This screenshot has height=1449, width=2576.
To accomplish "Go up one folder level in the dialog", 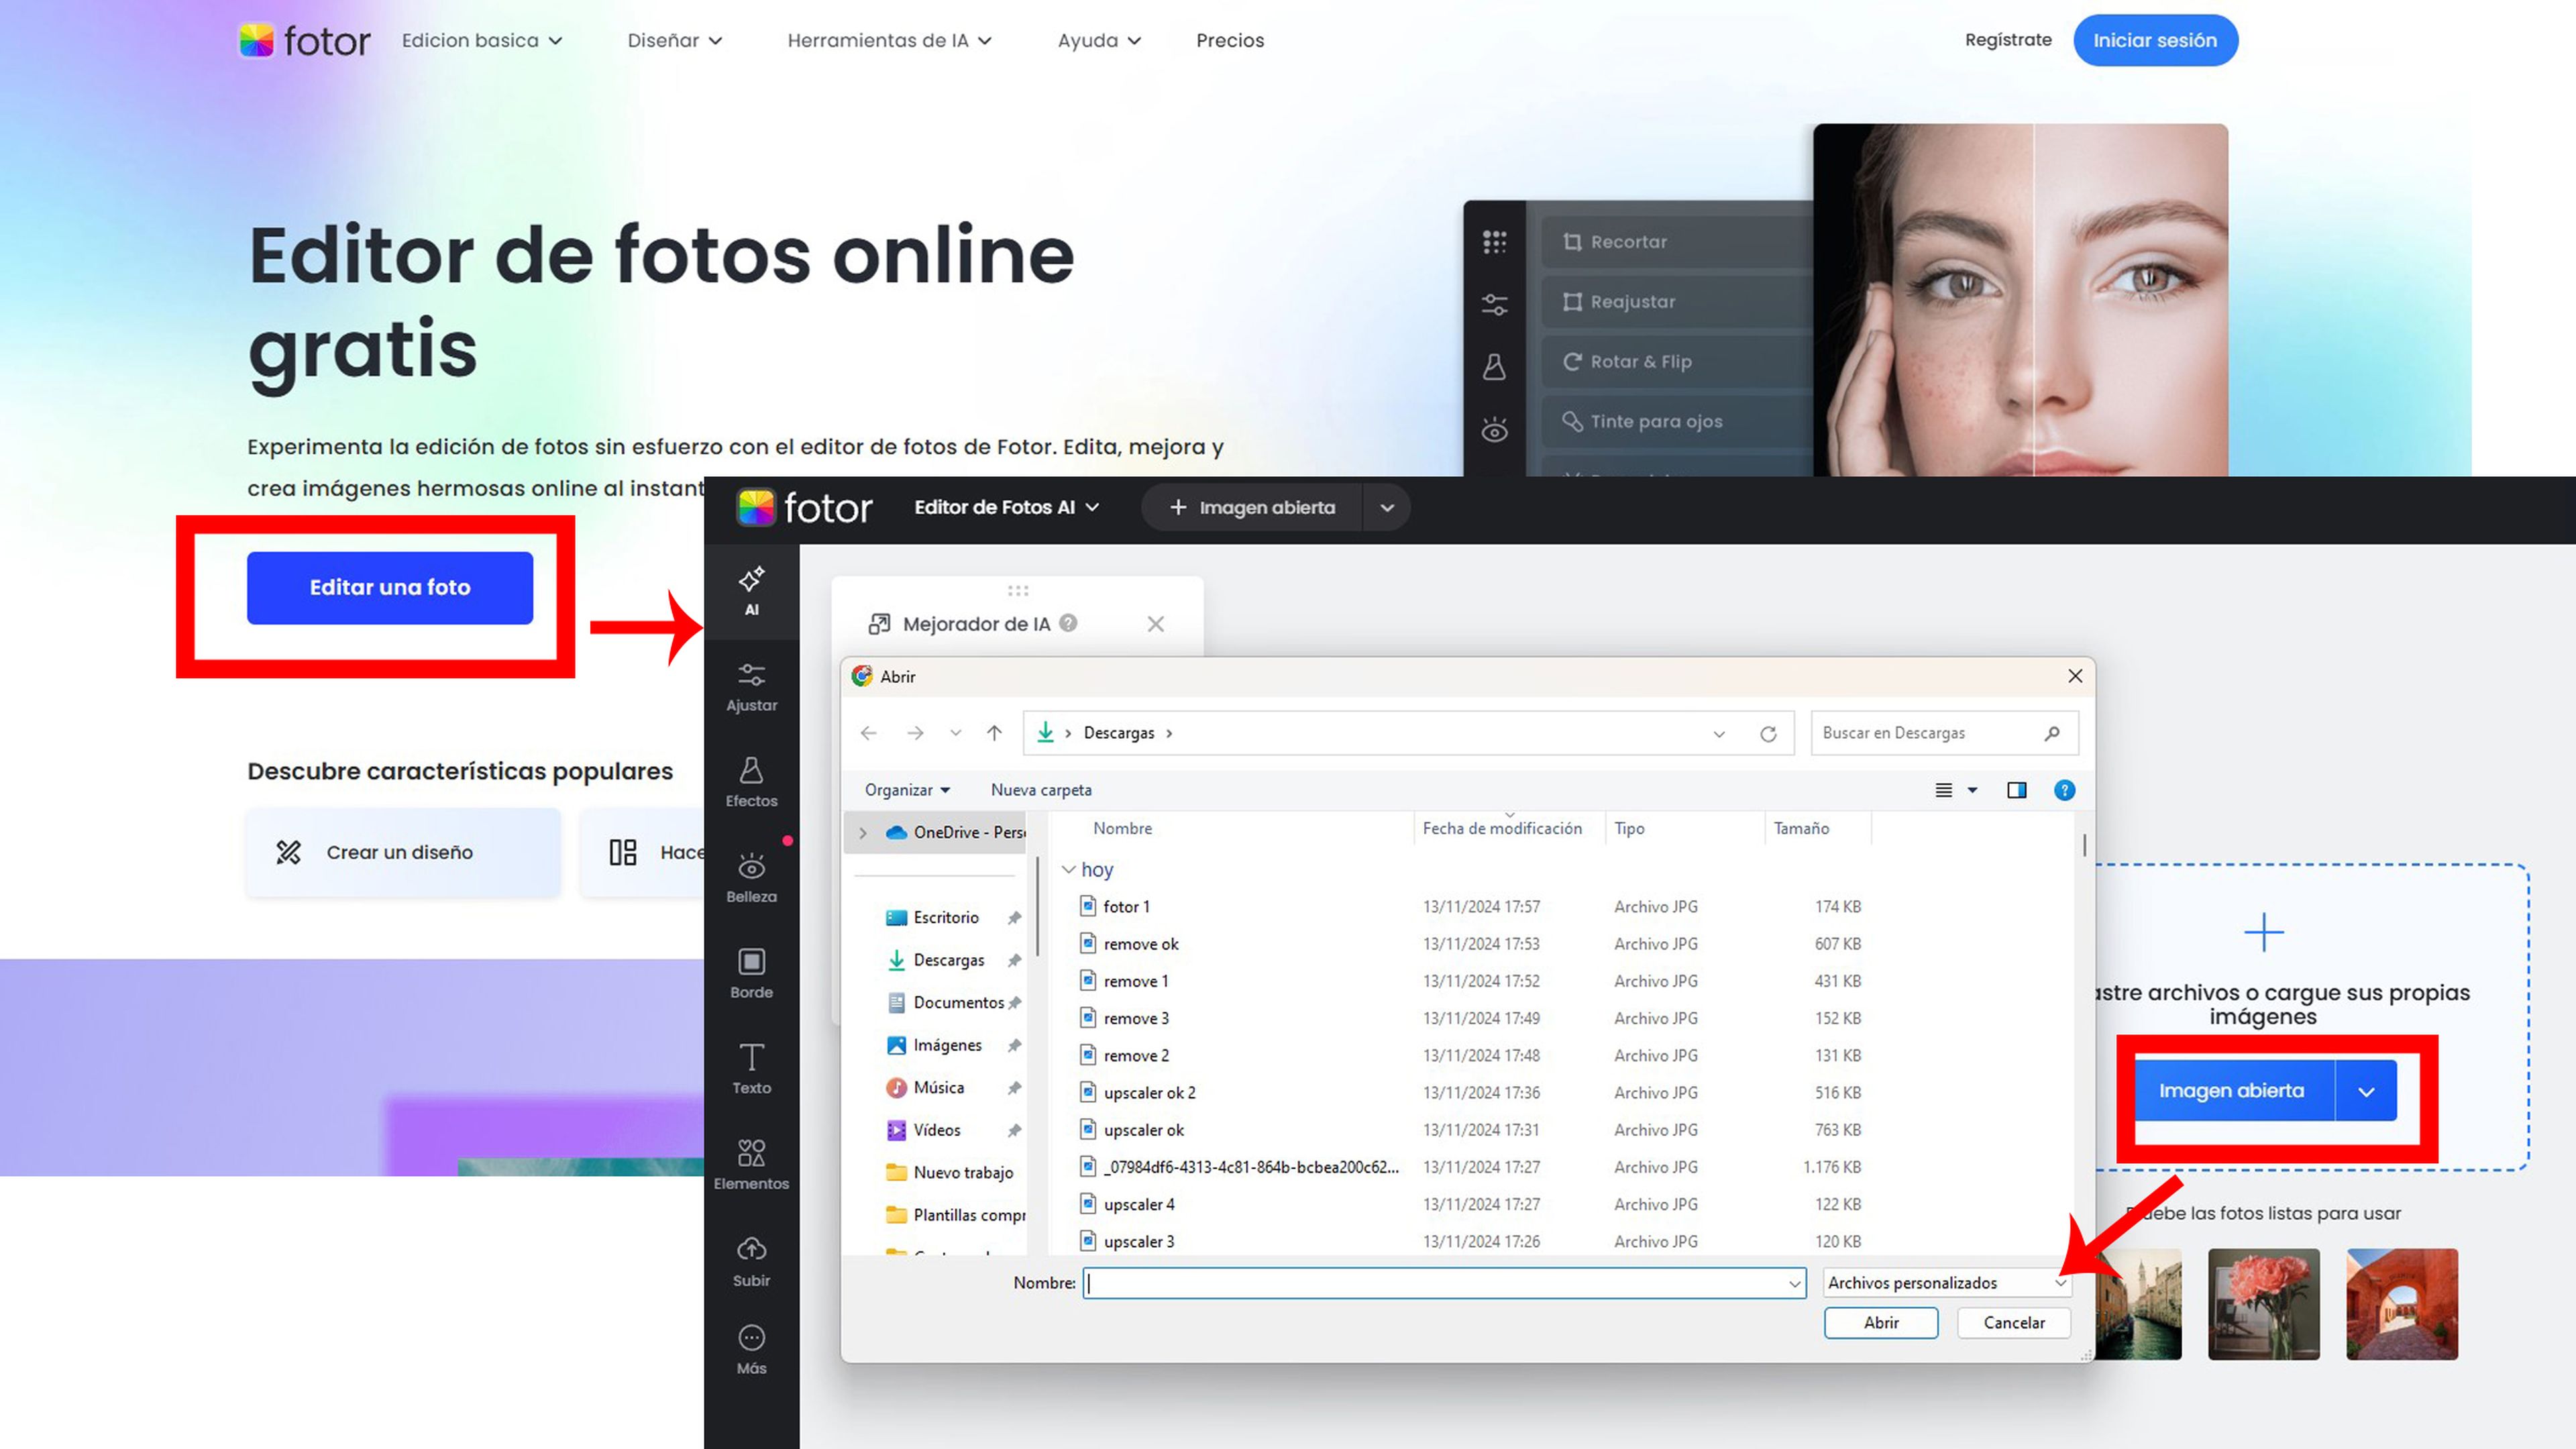I will (994, 733).
